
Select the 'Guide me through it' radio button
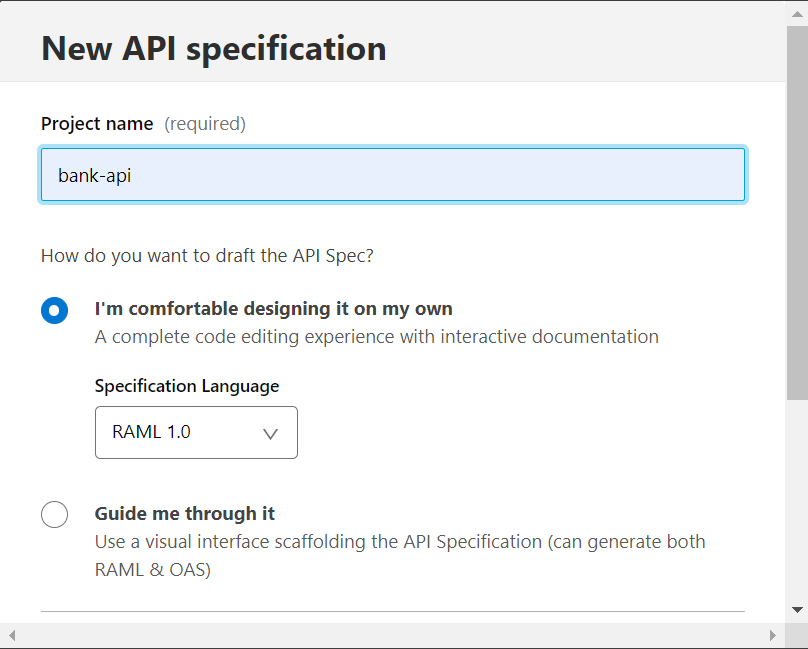(x=55, y=515)
